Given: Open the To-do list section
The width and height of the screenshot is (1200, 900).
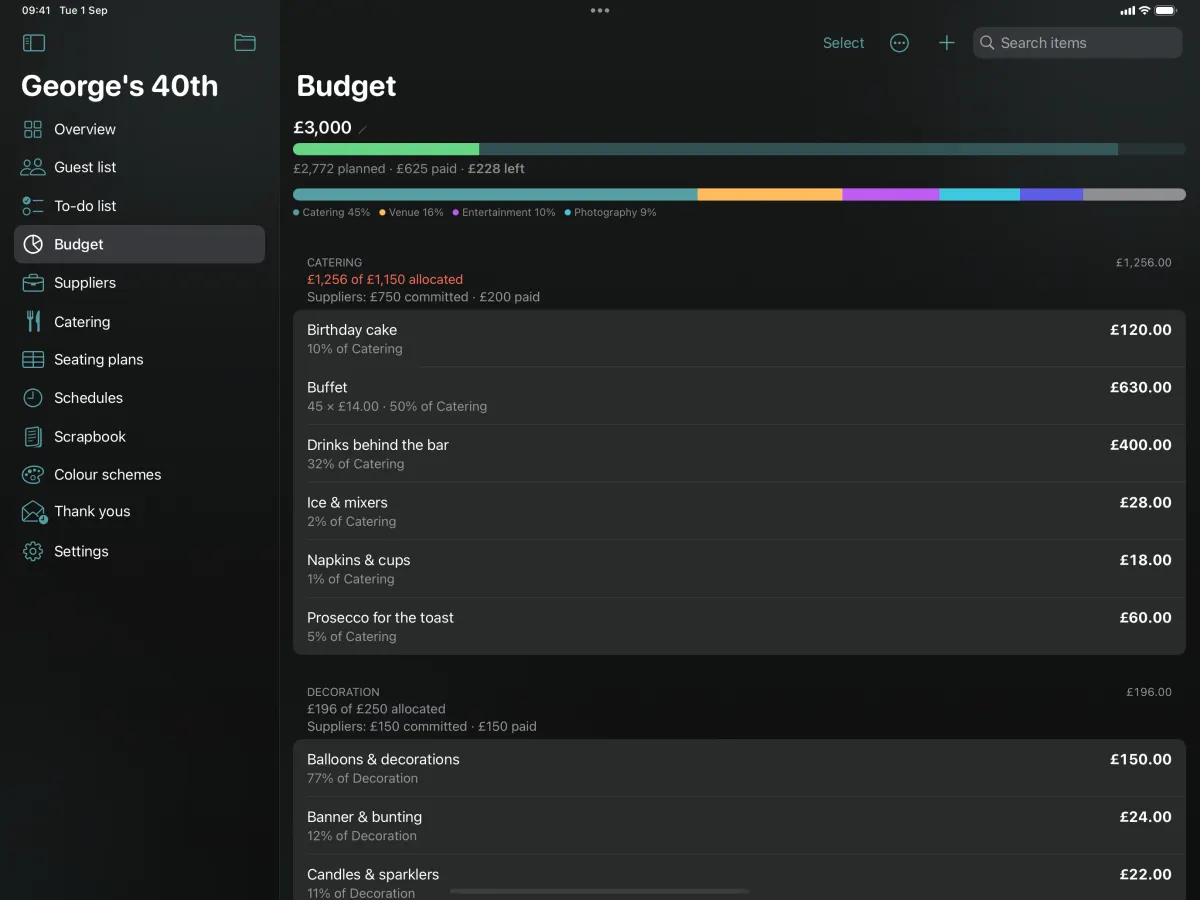Looking at the screenshot, I should tap(139, 206).
